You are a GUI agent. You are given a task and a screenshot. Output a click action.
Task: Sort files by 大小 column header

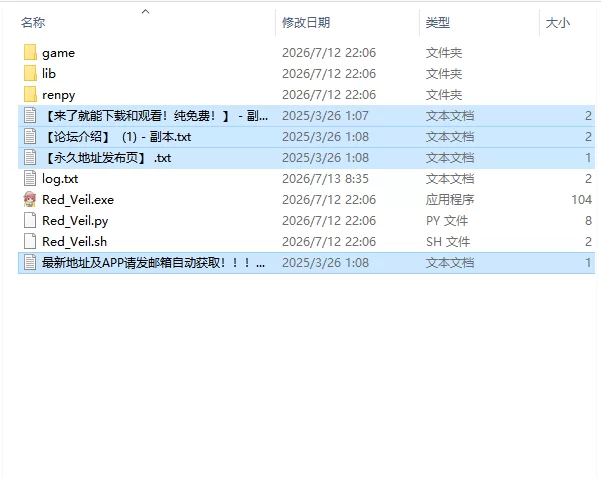pos(558,23)
